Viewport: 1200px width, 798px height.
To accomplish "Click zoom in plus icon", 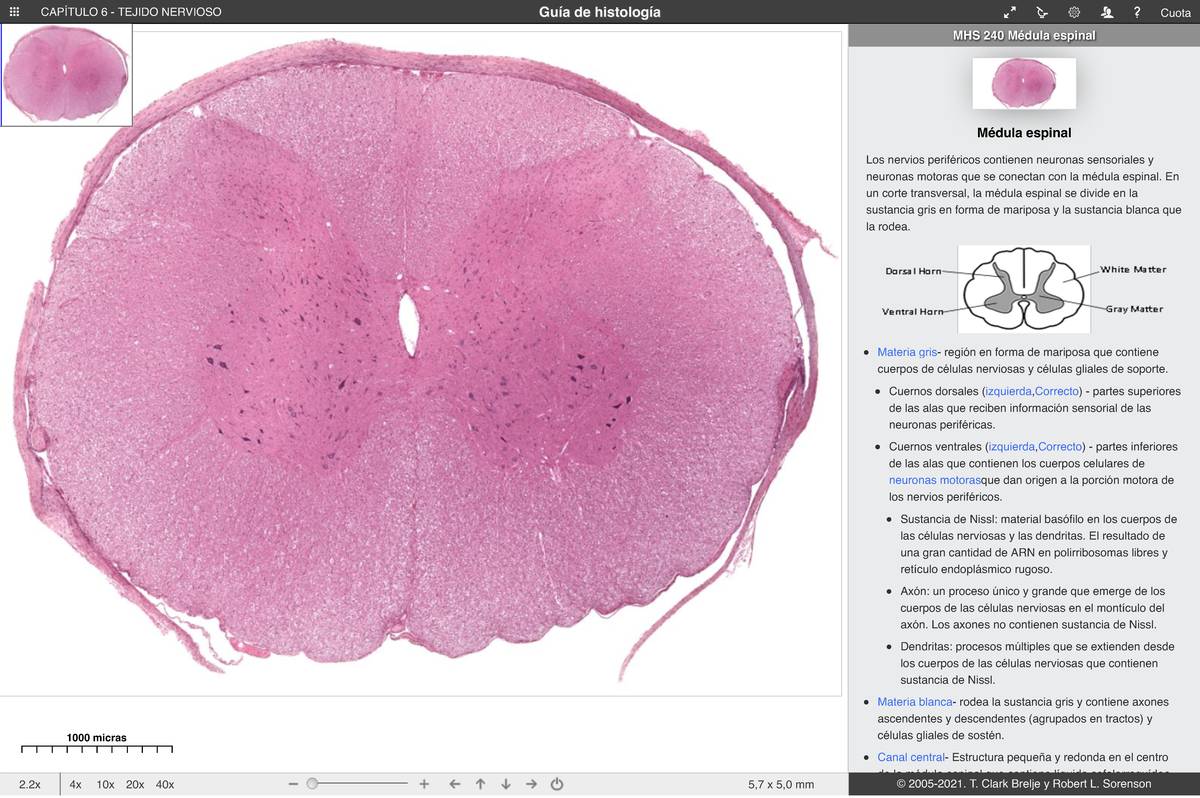I will pyautogui.click(x=424, y=784).
